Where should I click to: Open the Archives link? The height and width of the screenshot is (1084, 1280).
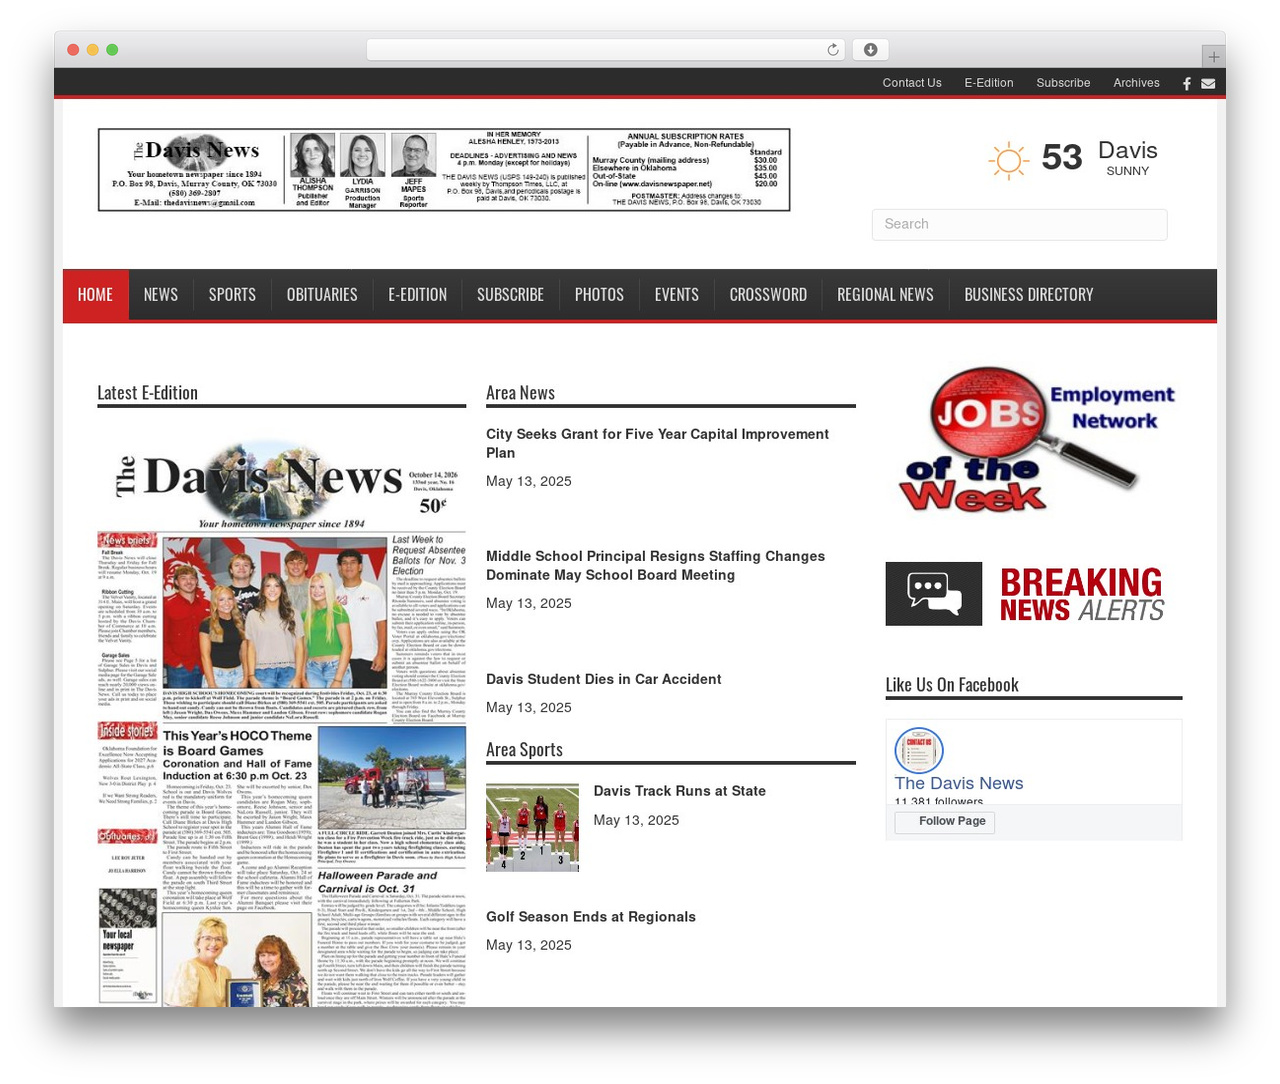coord(1137,83)
